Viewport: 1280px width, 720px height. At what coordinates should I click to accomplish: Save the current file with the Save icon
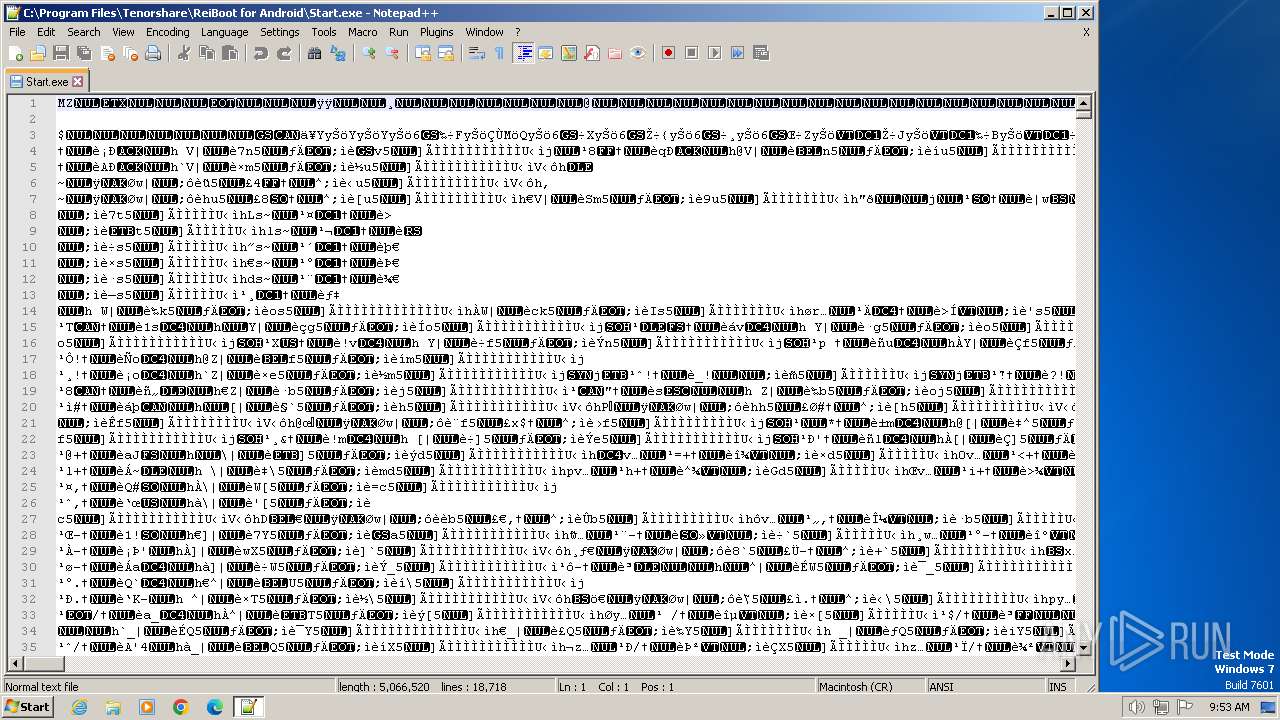(x=60, y=53)
